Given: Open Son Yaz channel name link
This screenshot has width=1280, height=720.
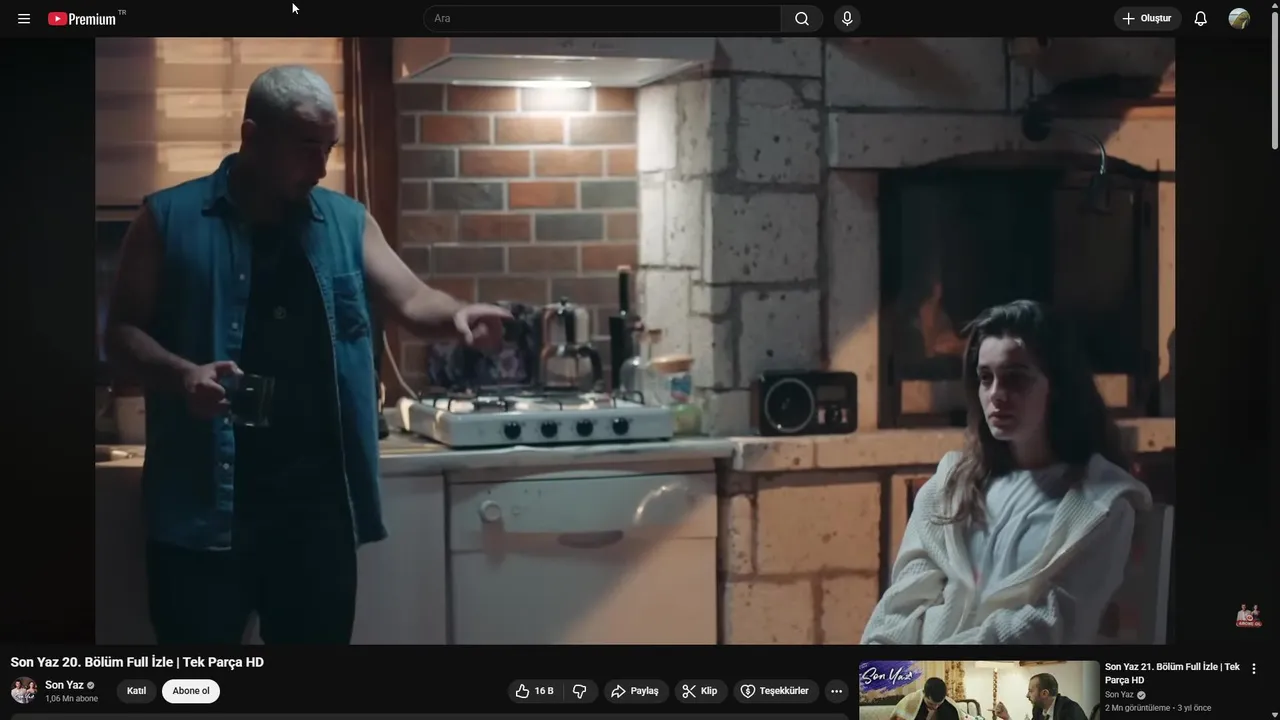Looking at the screenshot, I should 64,685.
